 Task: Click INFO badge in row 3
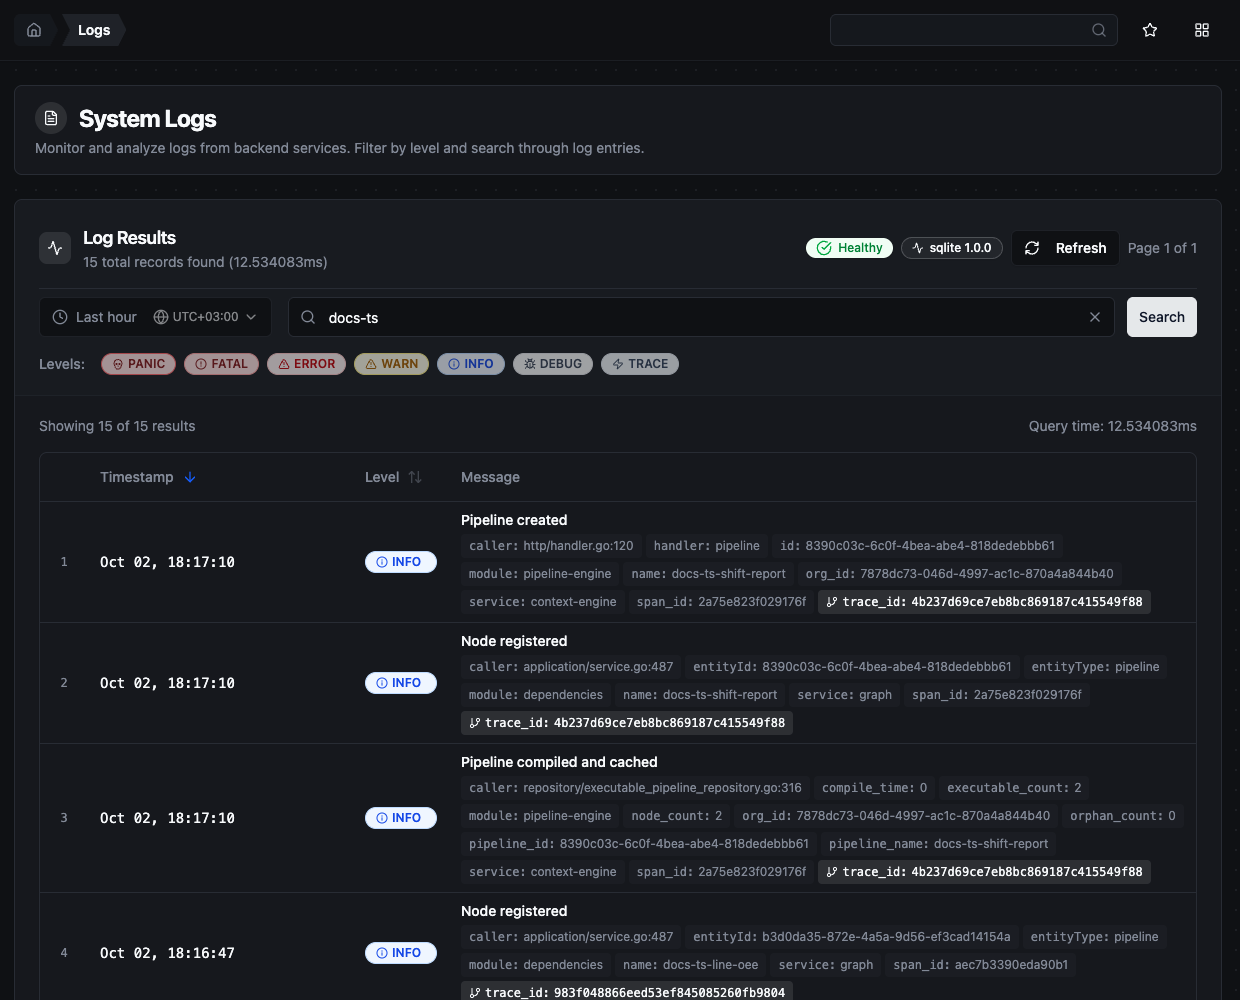click(401, 818)
